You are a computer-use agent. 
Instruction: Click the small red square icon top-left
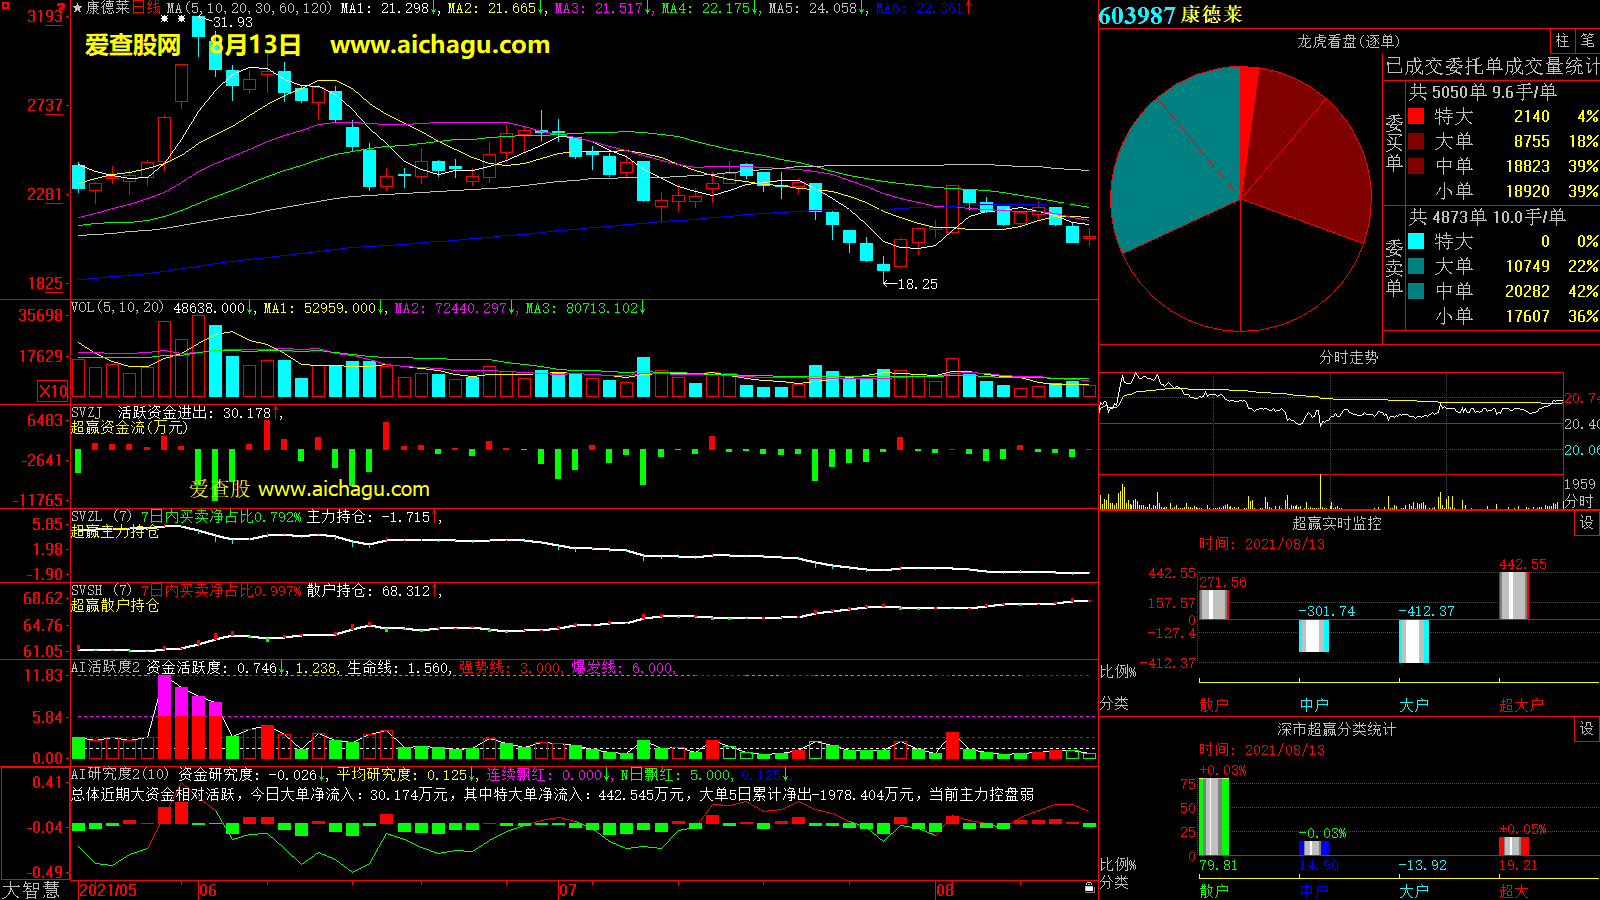point(4,6)
